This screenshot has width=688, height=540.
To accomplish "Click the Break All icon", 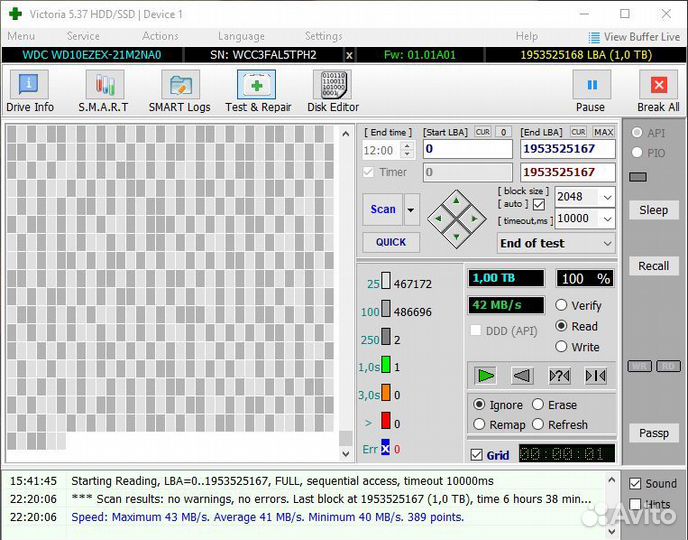I will click(658, 92).
